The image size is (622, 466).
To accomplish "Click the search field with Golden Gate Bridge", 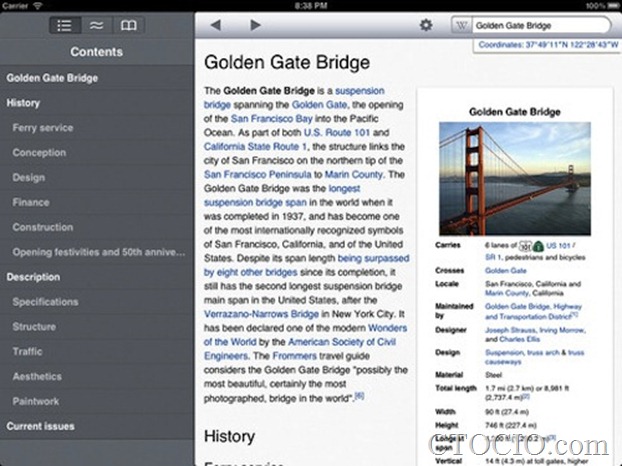I will pos(535,25).
